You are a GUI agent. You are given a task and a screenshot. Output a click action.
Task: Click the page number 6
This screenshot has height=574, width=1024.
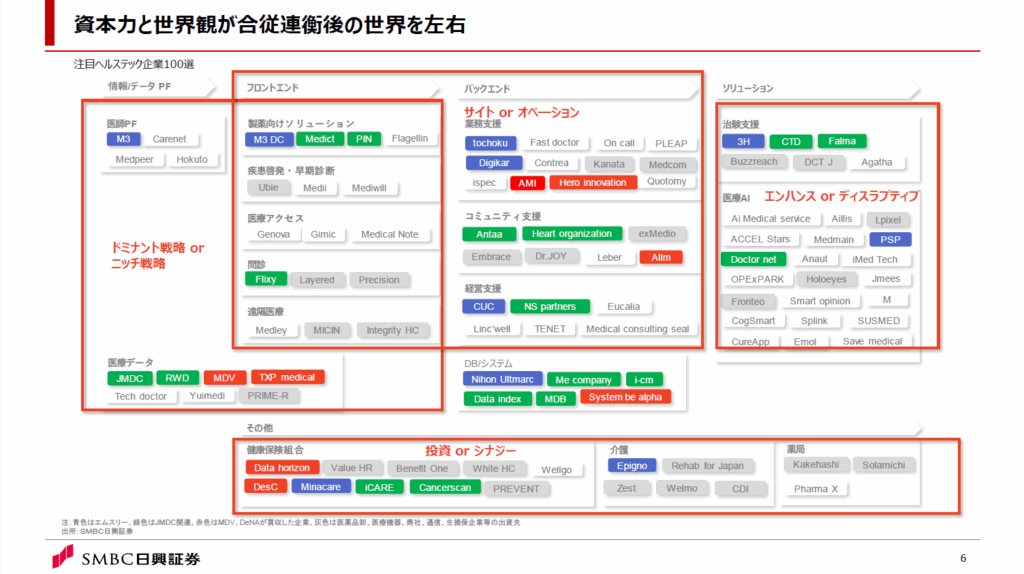(963, 557)
